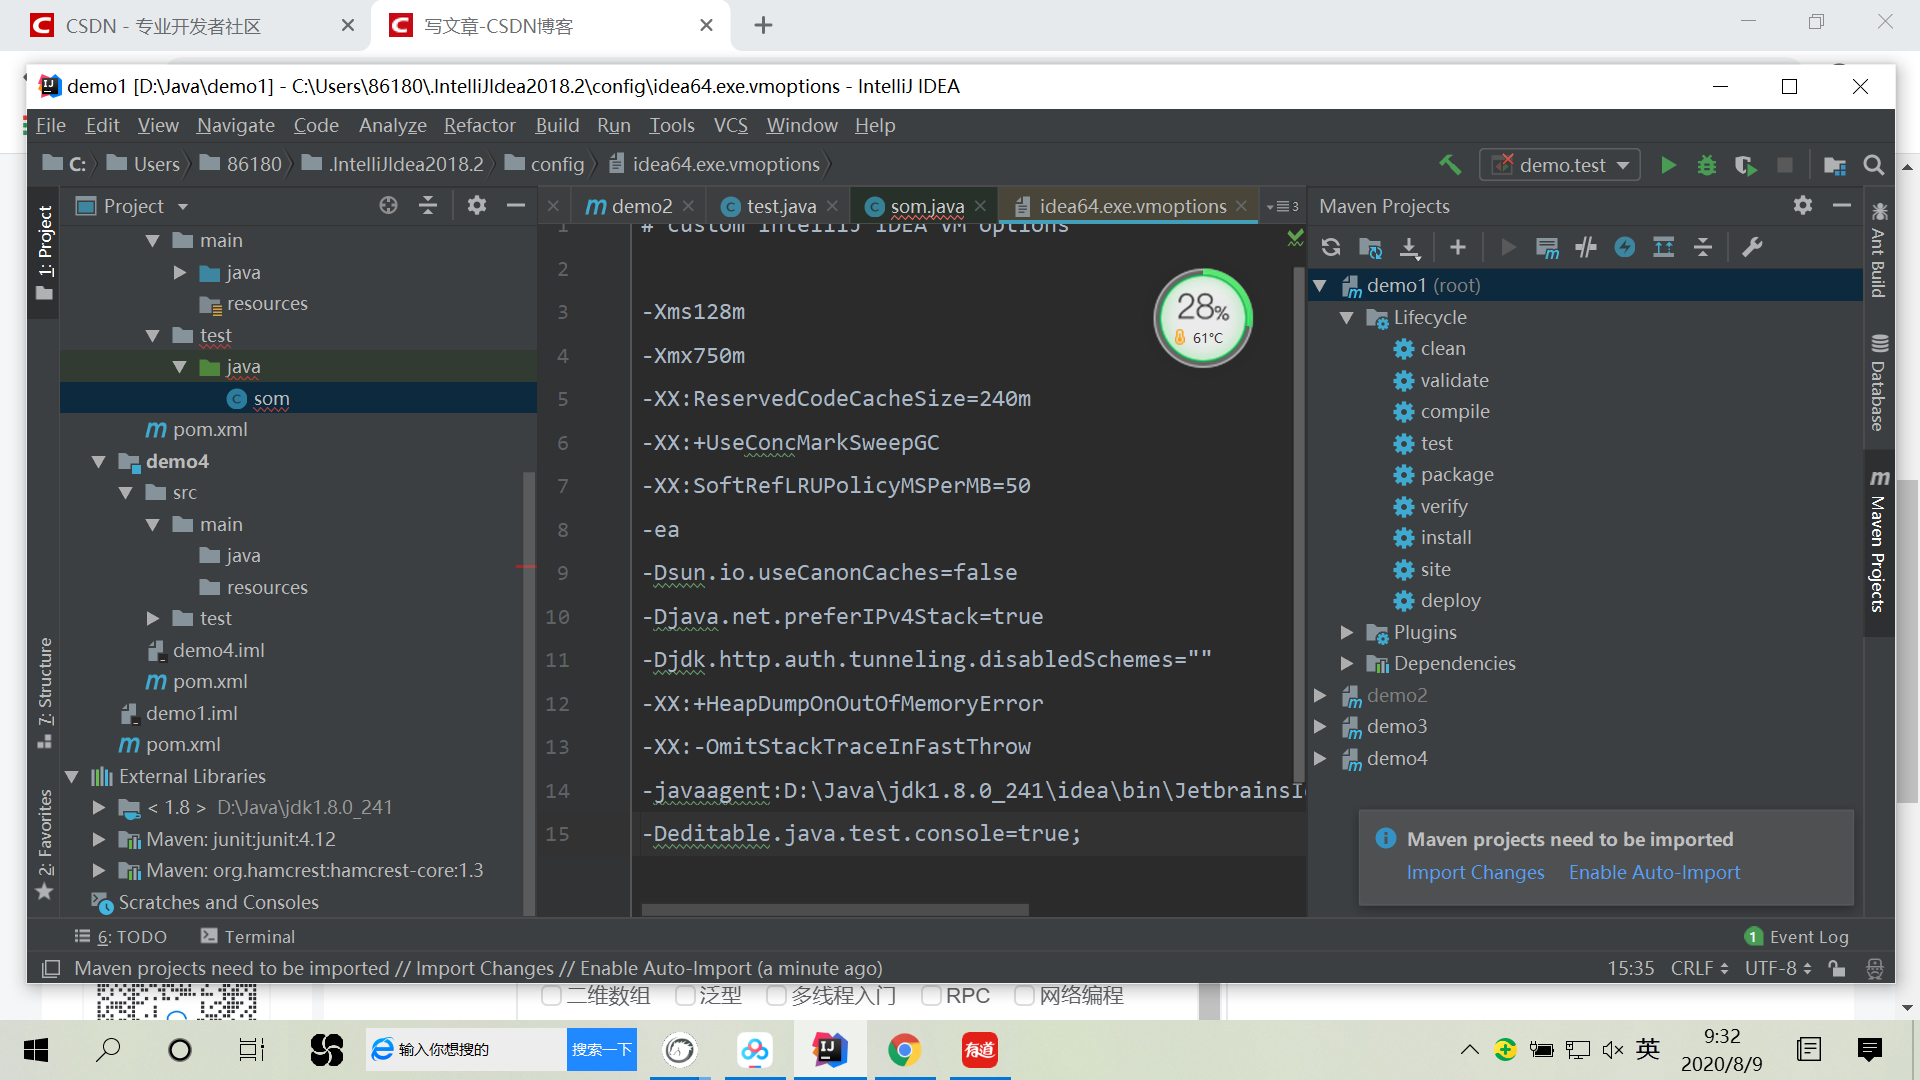Open the demo.test run configuration dropdown
This screenshot has height=1080, width=1920.
(x=1560, y=165)
